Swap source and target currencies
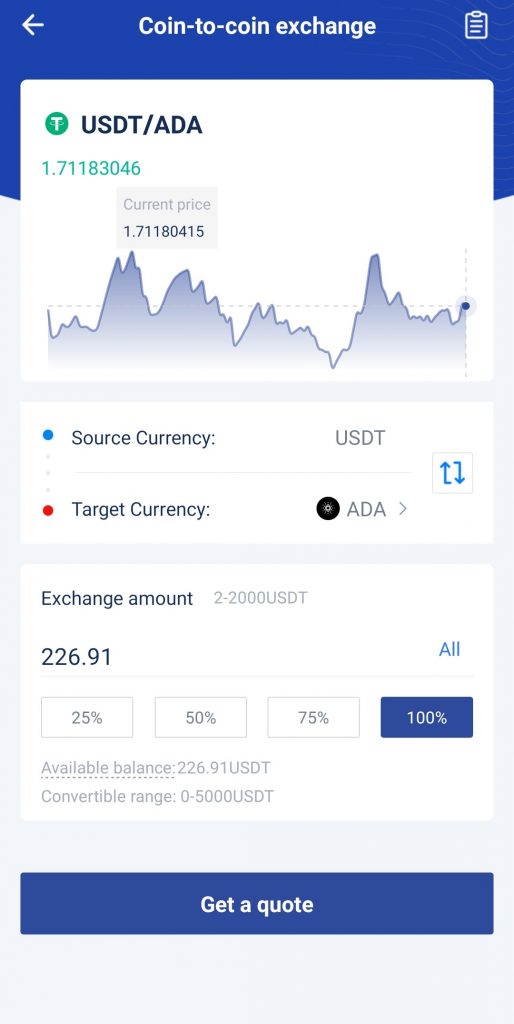The height and width of the screenshot is (1024, 514). click(452, 473)
